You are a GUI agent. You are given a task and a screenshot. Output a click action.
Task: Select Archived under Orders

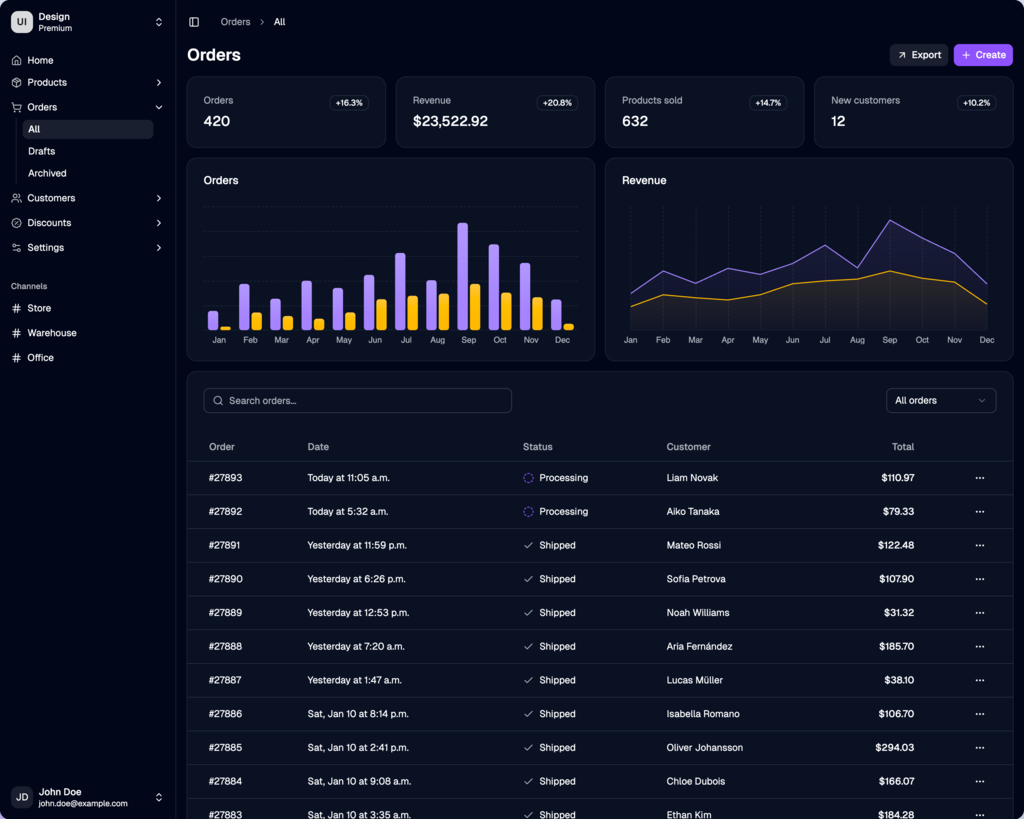(x=47, y=173)
